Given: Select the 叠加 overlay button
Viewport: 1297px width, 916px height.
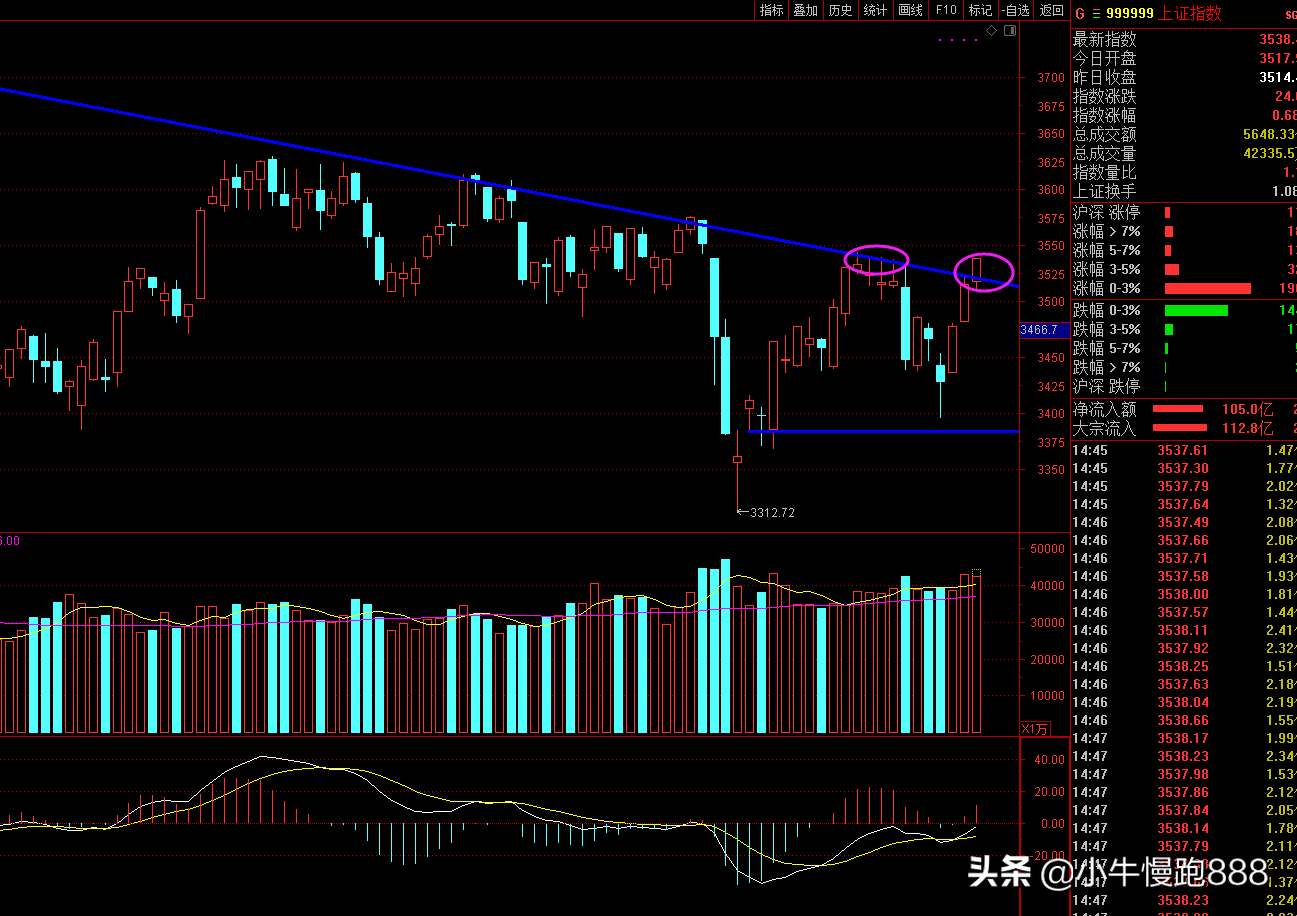Looking at the screenshot, I should point(805,10).
